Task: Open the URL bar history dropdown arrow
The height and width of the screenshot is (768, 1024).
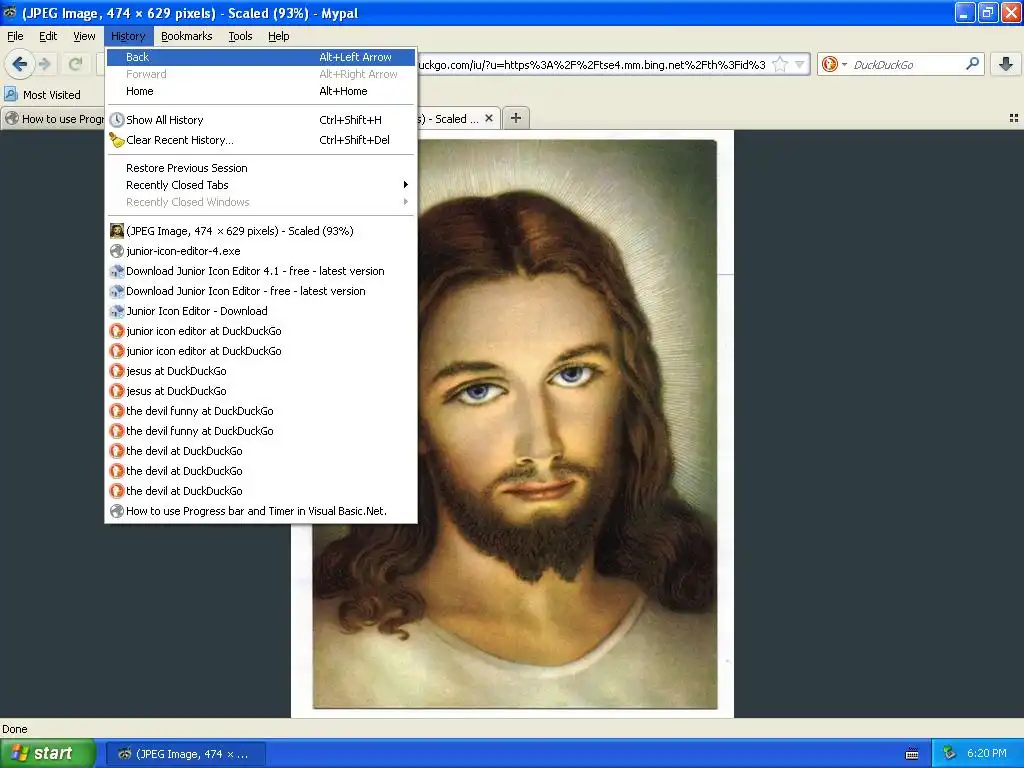Action: pyautogui.click(x=799, y=64)
